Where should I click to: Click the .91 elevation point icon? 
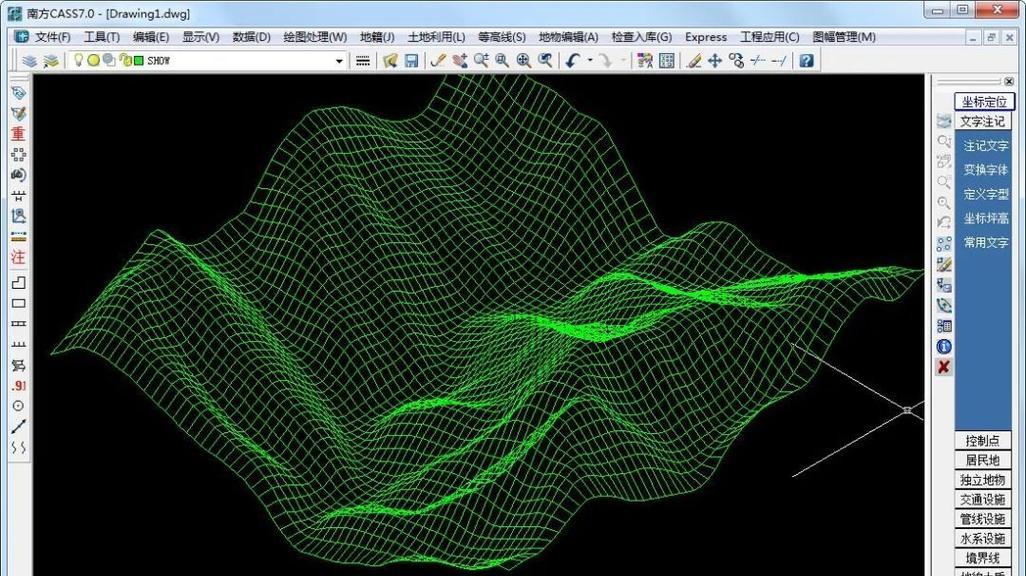click(18, 386)
